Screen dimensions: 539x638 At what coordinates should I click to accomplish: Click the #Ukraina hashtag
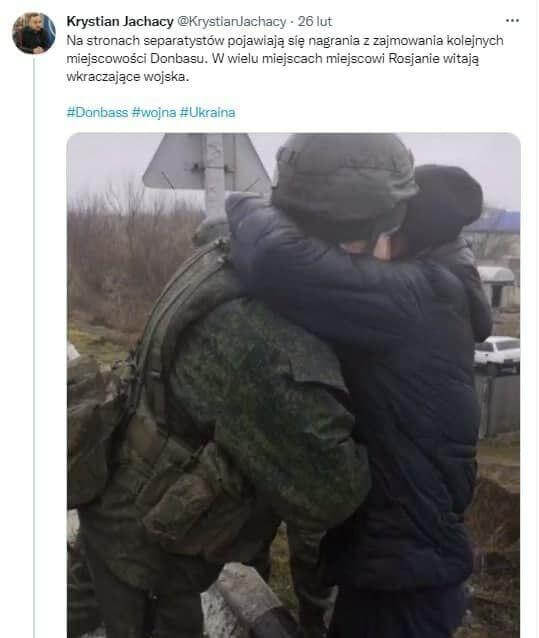click(x=207, y=112)
